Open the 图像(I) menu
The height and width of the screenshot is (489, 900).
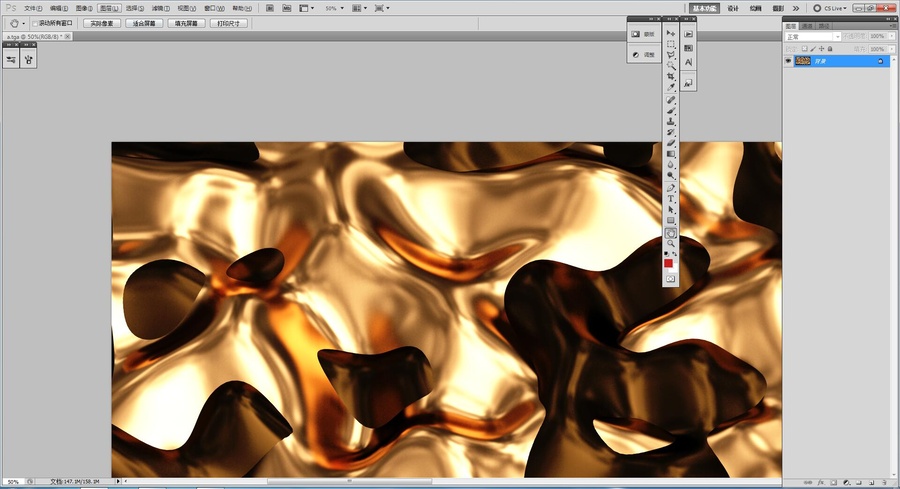84,9
